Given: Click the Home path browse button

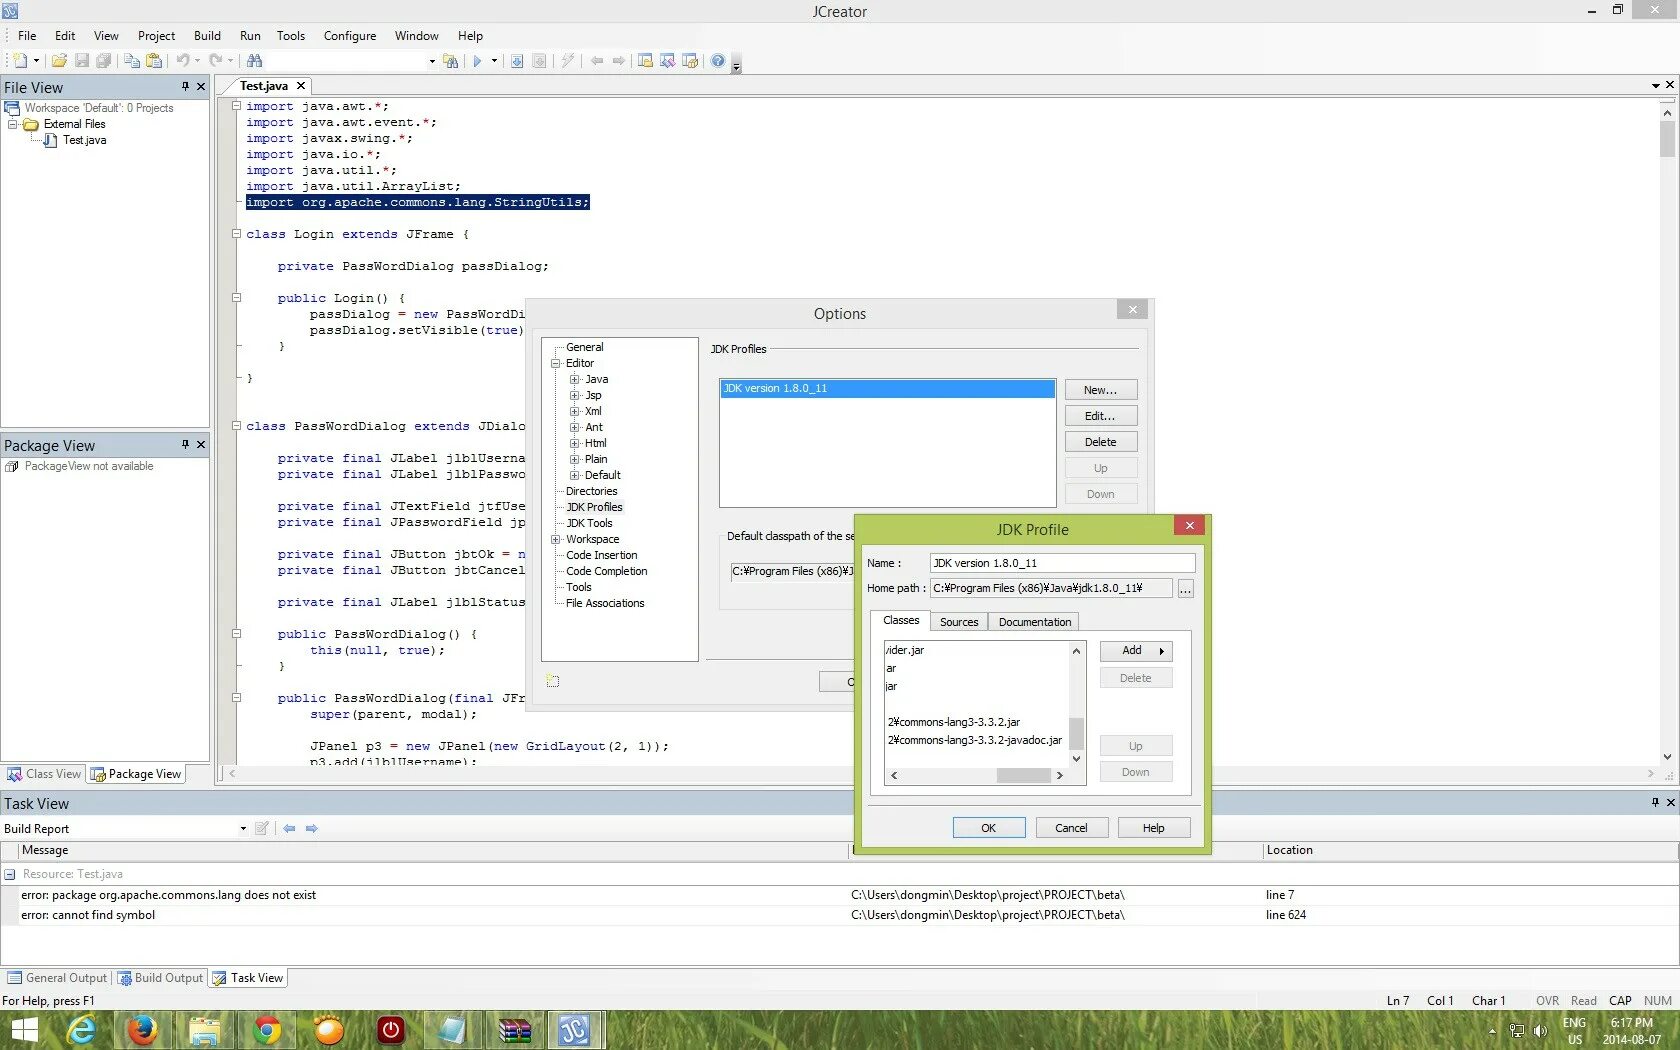Looking at the screenshot, I should [1185, 589].
